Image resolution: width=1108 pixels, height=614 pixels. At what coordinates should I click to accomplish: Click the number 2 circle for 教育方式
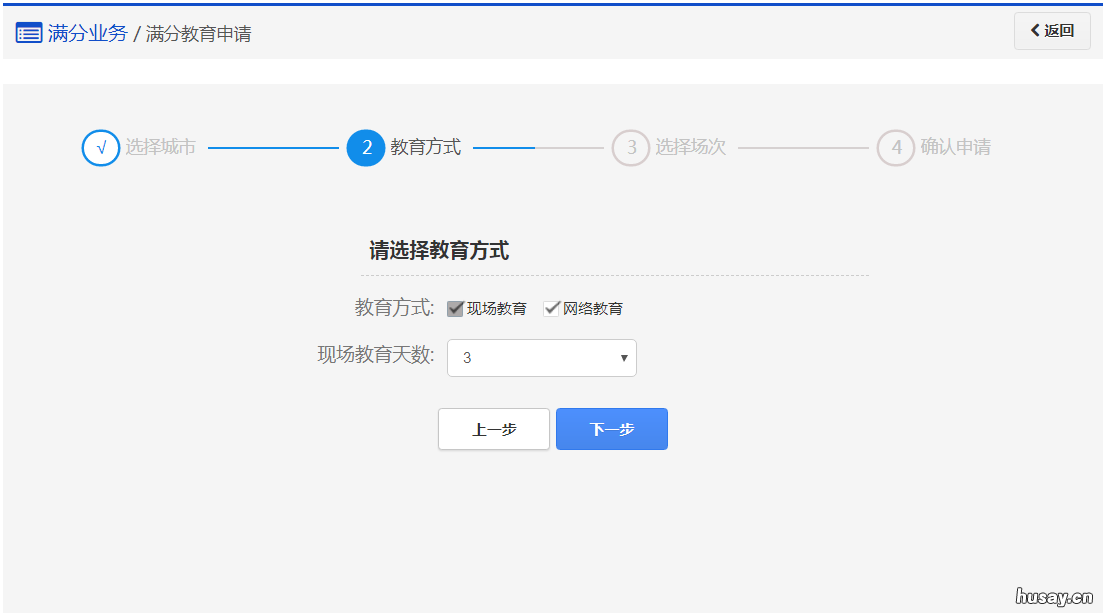(366, 147)
